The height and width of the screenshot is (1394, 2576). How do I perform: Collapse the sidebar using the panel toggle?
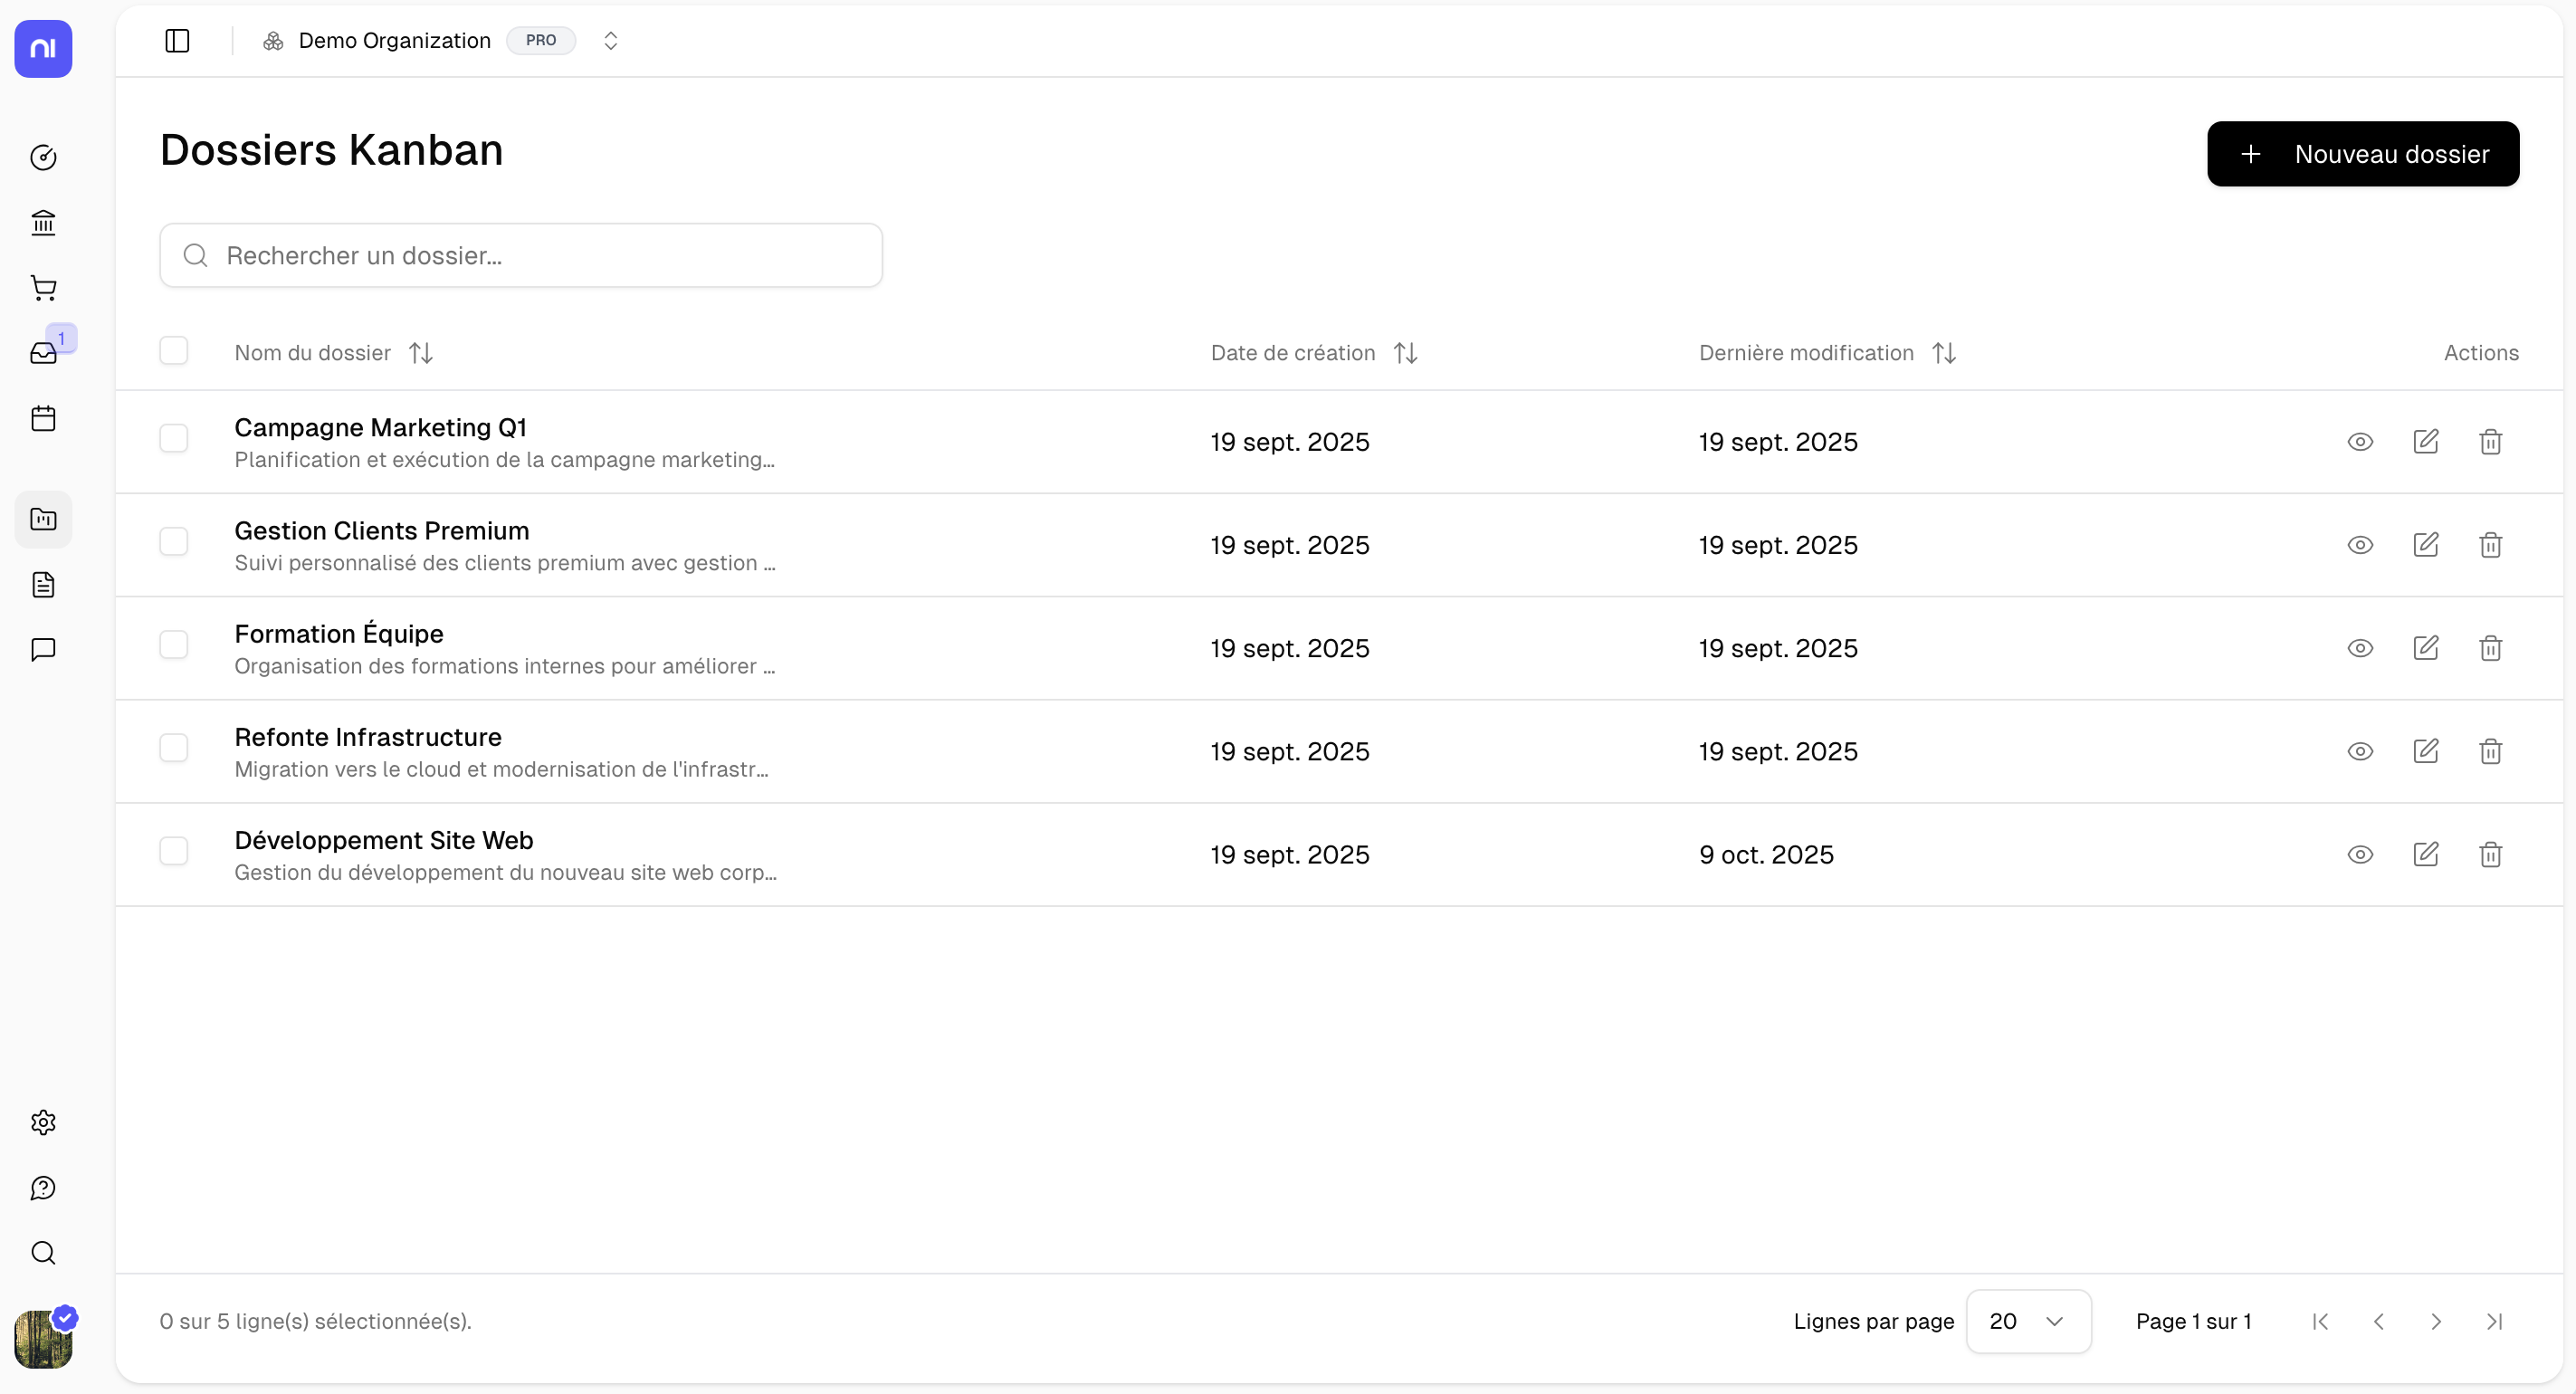(x=177, y=41)
